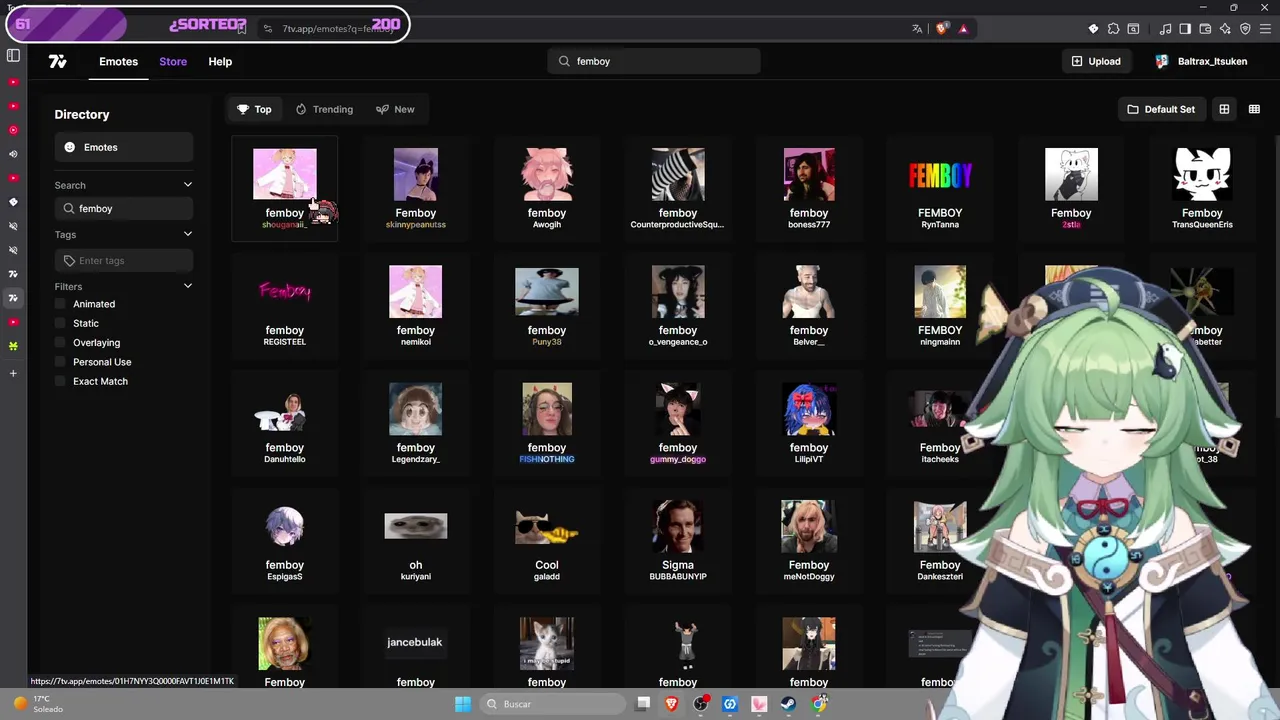Open the oh emote by kuriyani
Image resolution: width=1280 pixels, height=720 pixels.
click(416, 540)
